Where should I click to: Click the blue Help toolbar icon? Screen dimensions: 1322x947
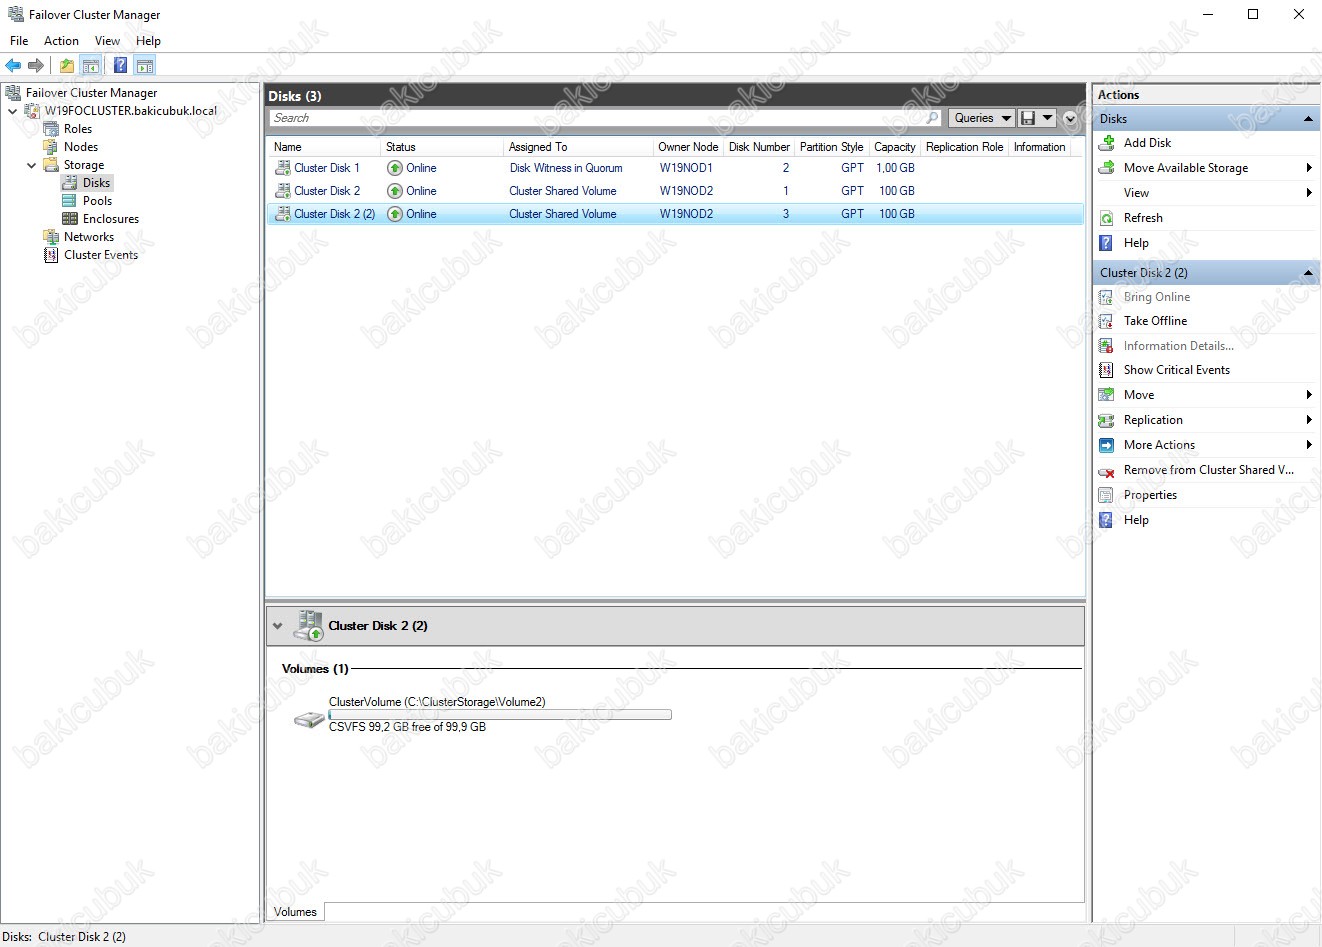120,66
